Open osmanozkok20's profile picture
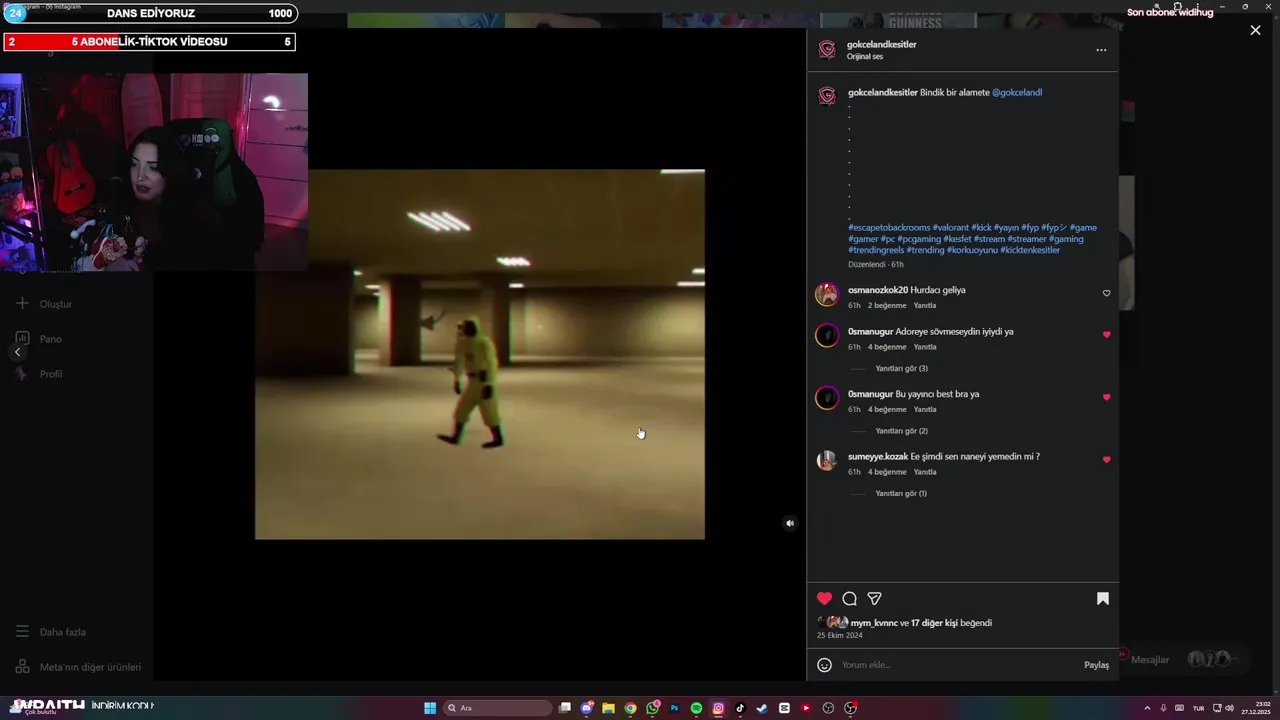This screenshot has height=720, width=1280. (827, 294)
